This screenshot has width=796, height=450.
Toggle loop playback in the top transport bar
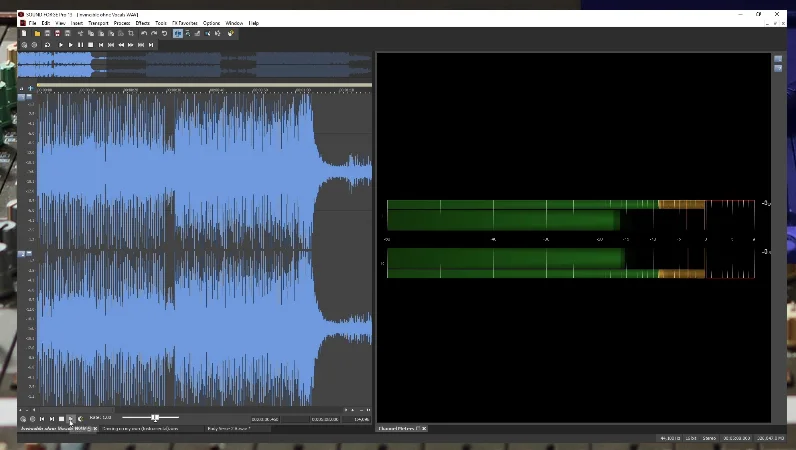tap(47, 45)
